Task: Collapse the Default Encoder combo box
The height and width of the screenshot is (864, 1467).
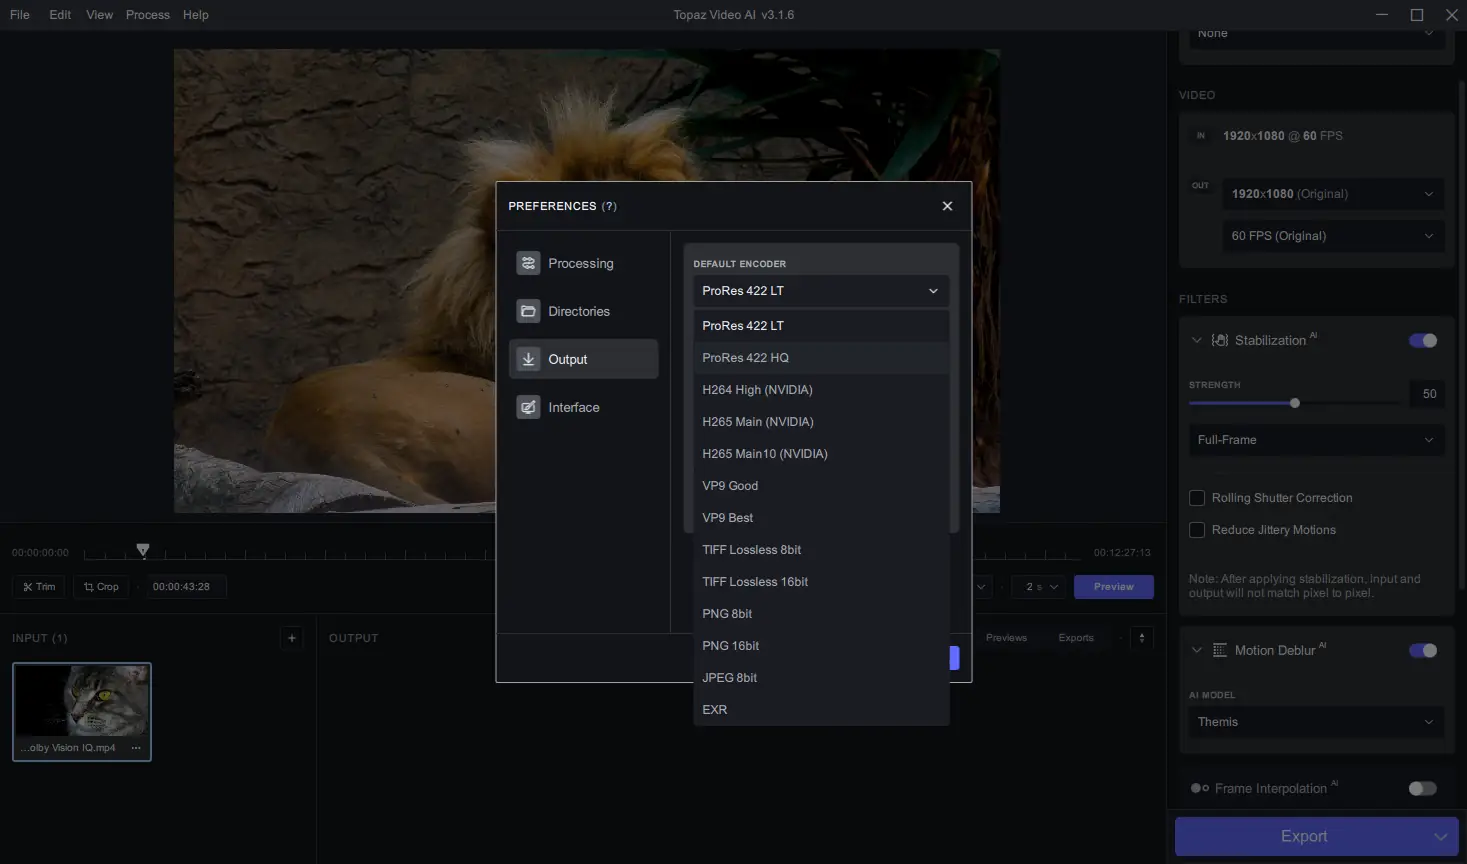Action: [821, 291]
